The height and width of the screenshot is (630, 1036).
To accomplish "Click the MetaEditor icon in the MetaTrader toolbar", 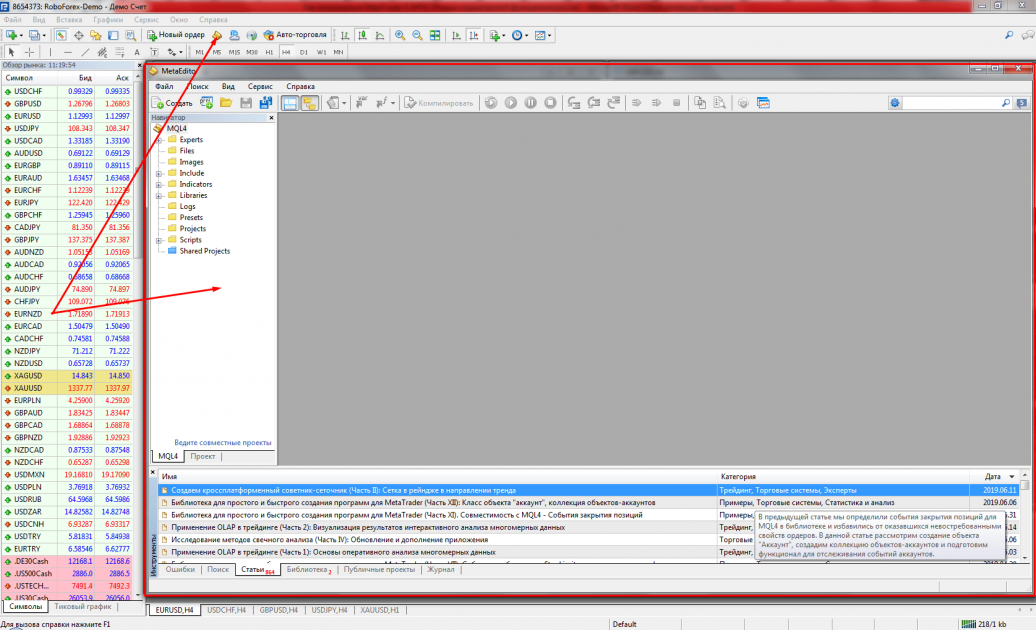I will tap(217, 35).
